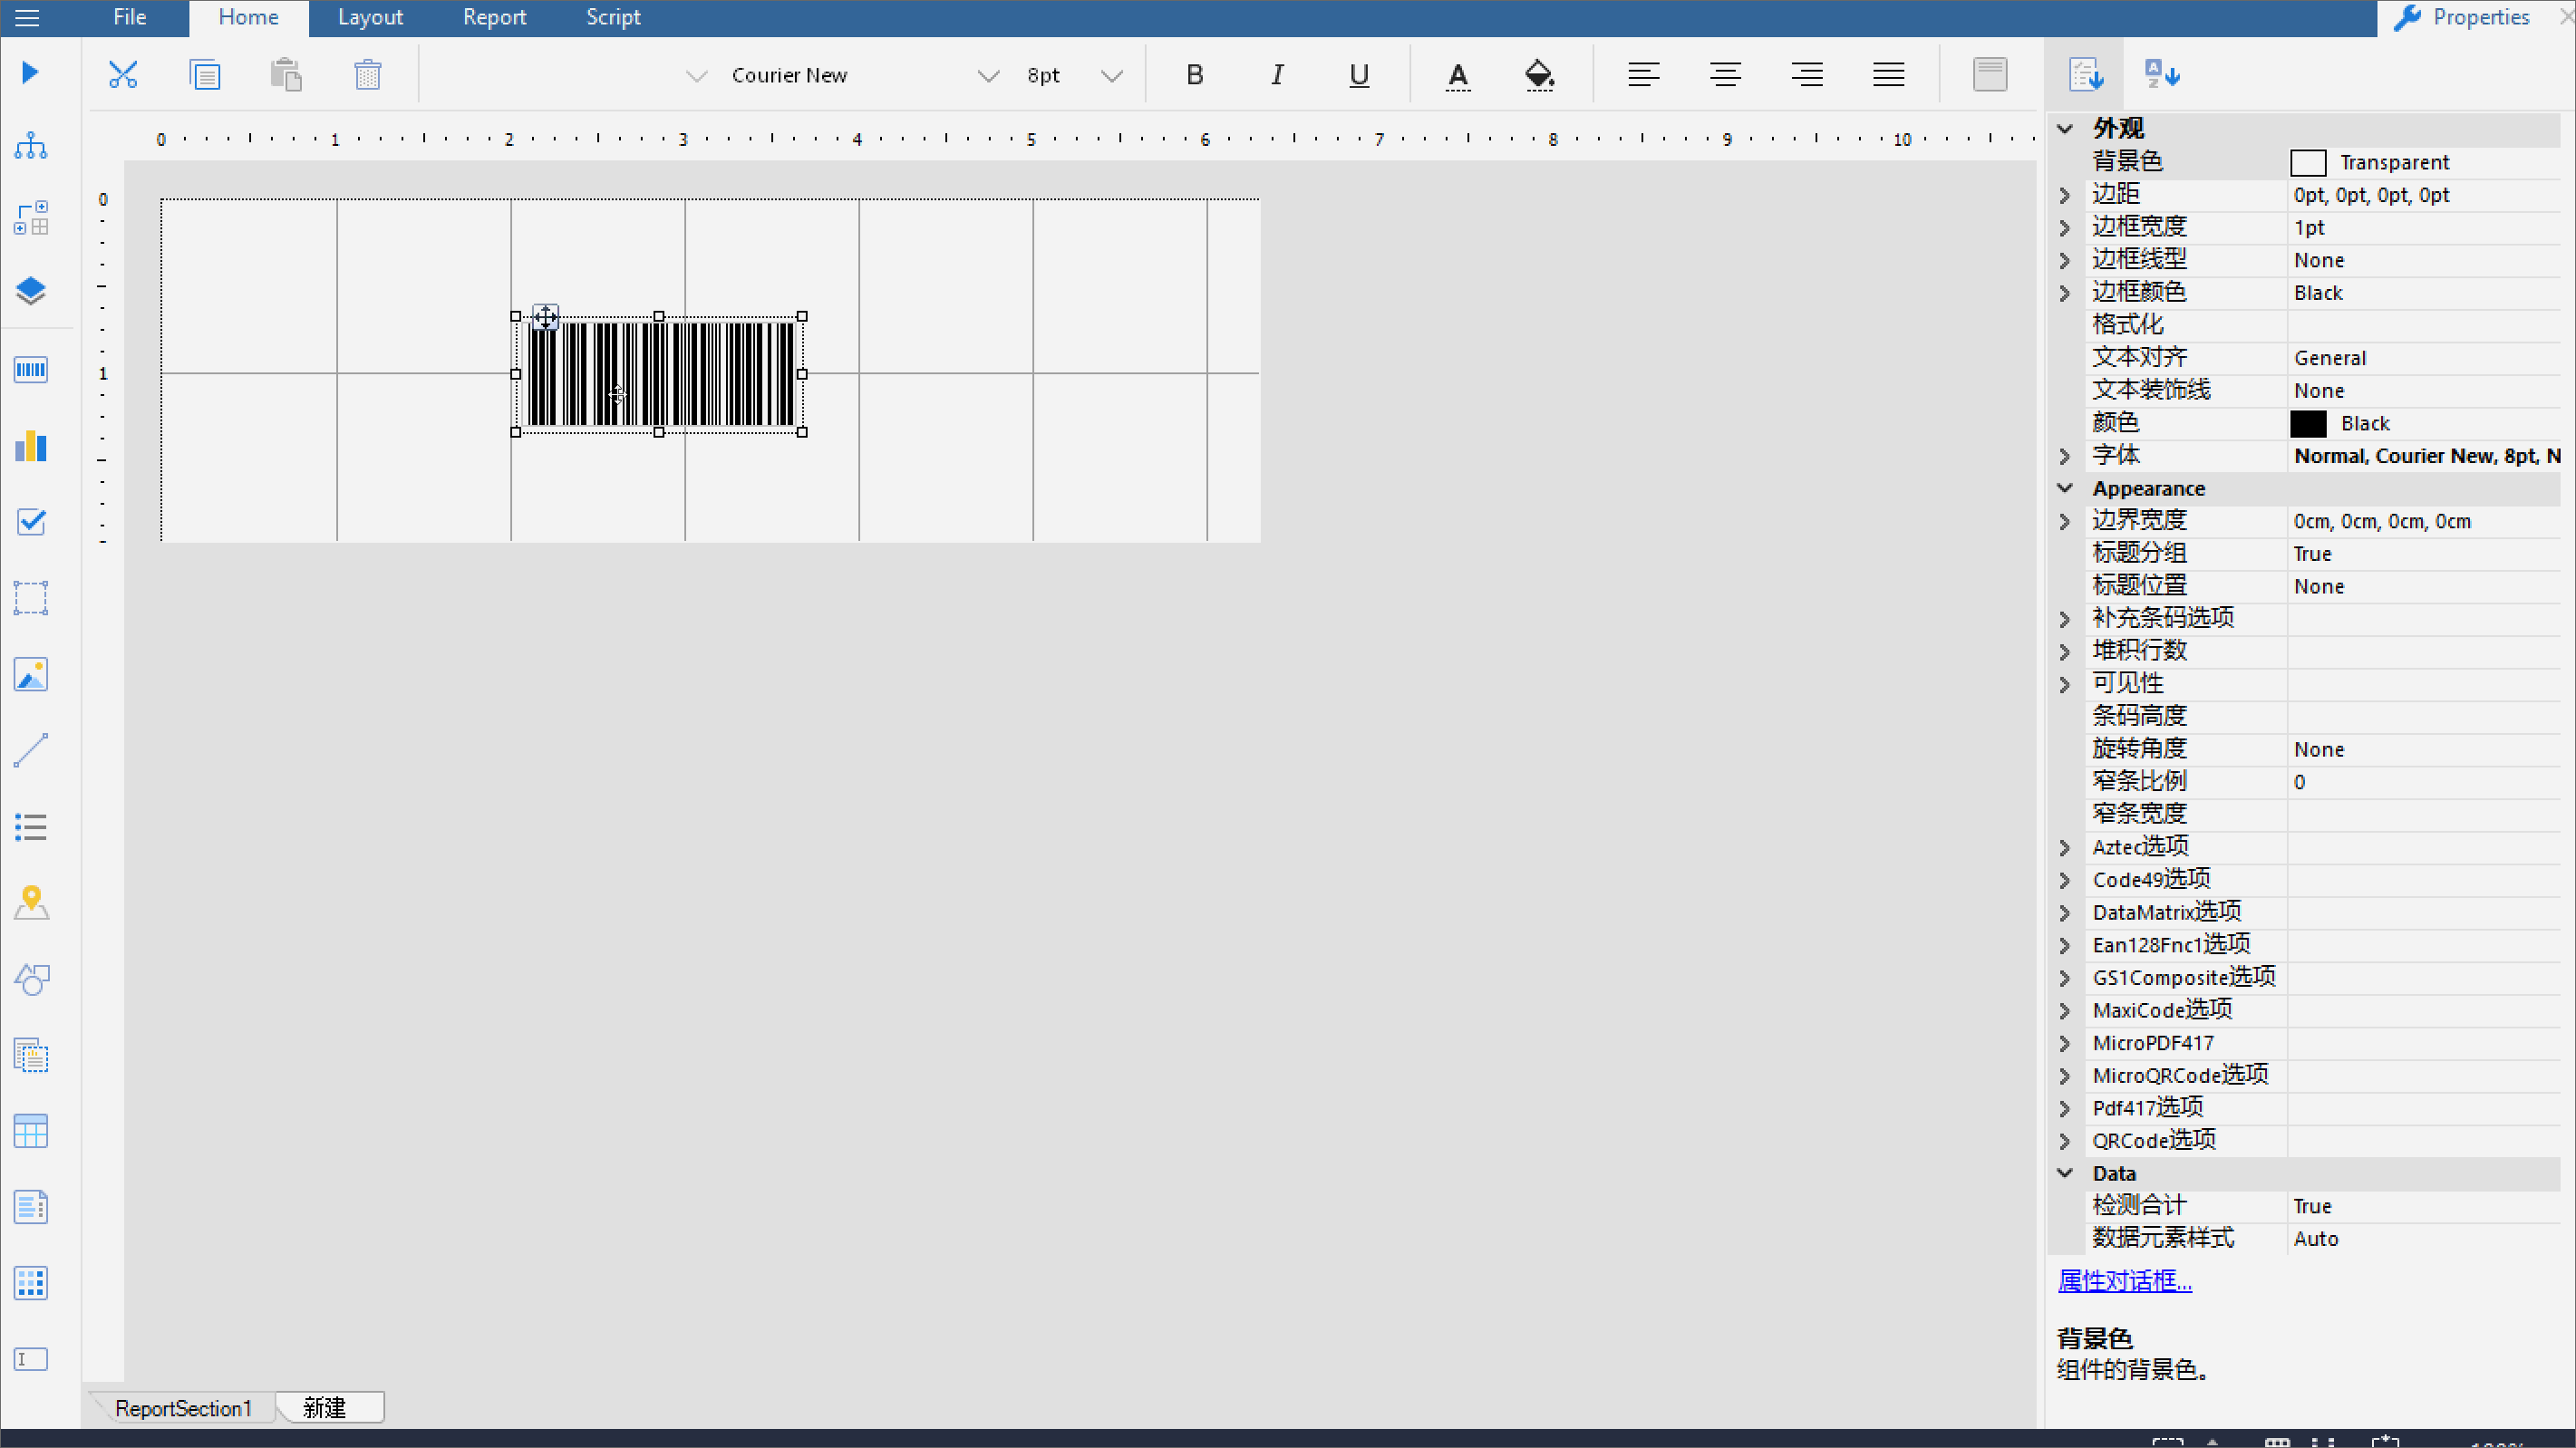This screenshot has width=2576, height=1448.
Task: Toggle Italic formatting
Action: pos(1277,75)
